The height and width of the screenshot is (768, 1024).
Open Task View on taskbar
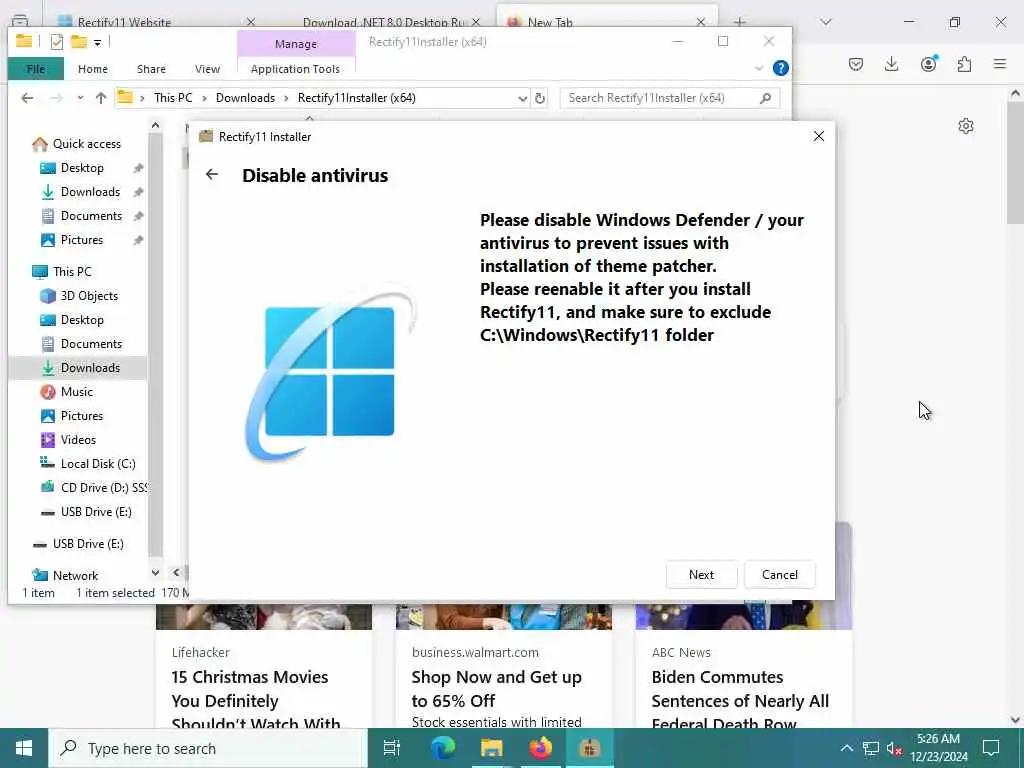pos(392,748)
